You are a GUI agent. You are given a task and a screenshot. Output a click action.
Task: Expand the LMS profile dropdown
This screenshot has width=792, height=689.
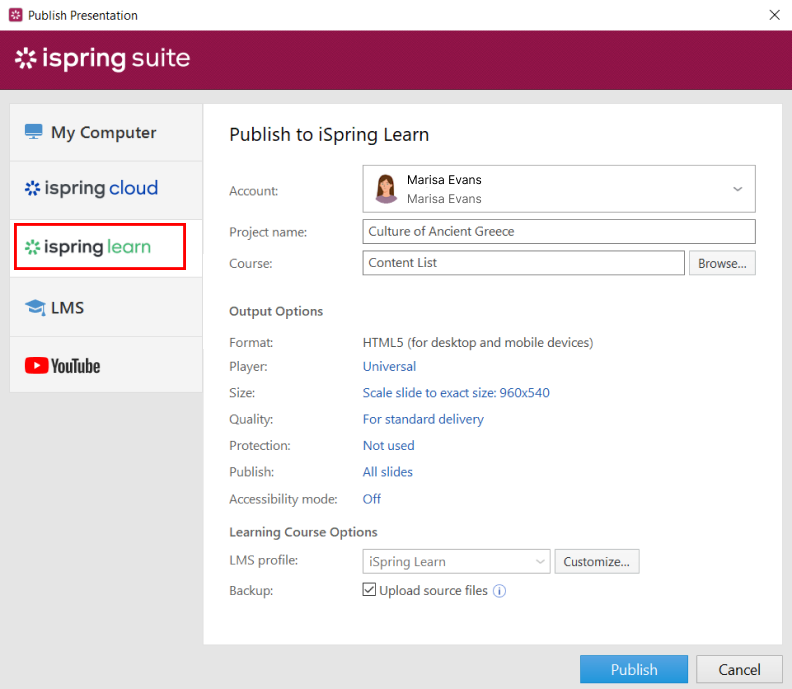click(x=456, y=561)
